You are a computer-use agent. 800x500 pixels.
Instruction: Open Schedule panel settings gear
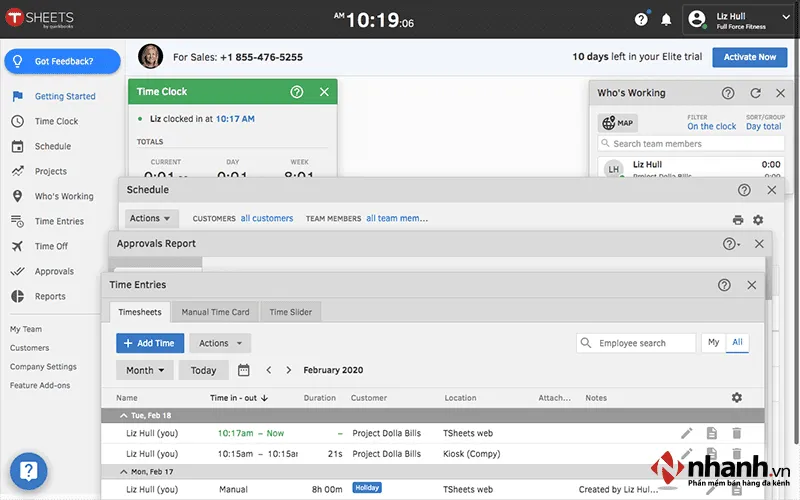tap(758, 219)
